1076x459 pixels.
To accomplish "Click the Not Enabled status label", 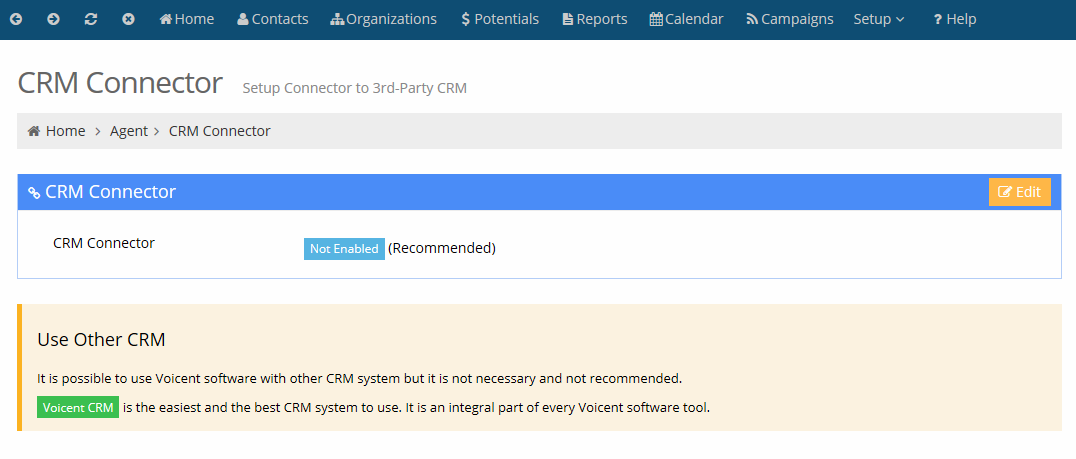I will coord(344,249).
